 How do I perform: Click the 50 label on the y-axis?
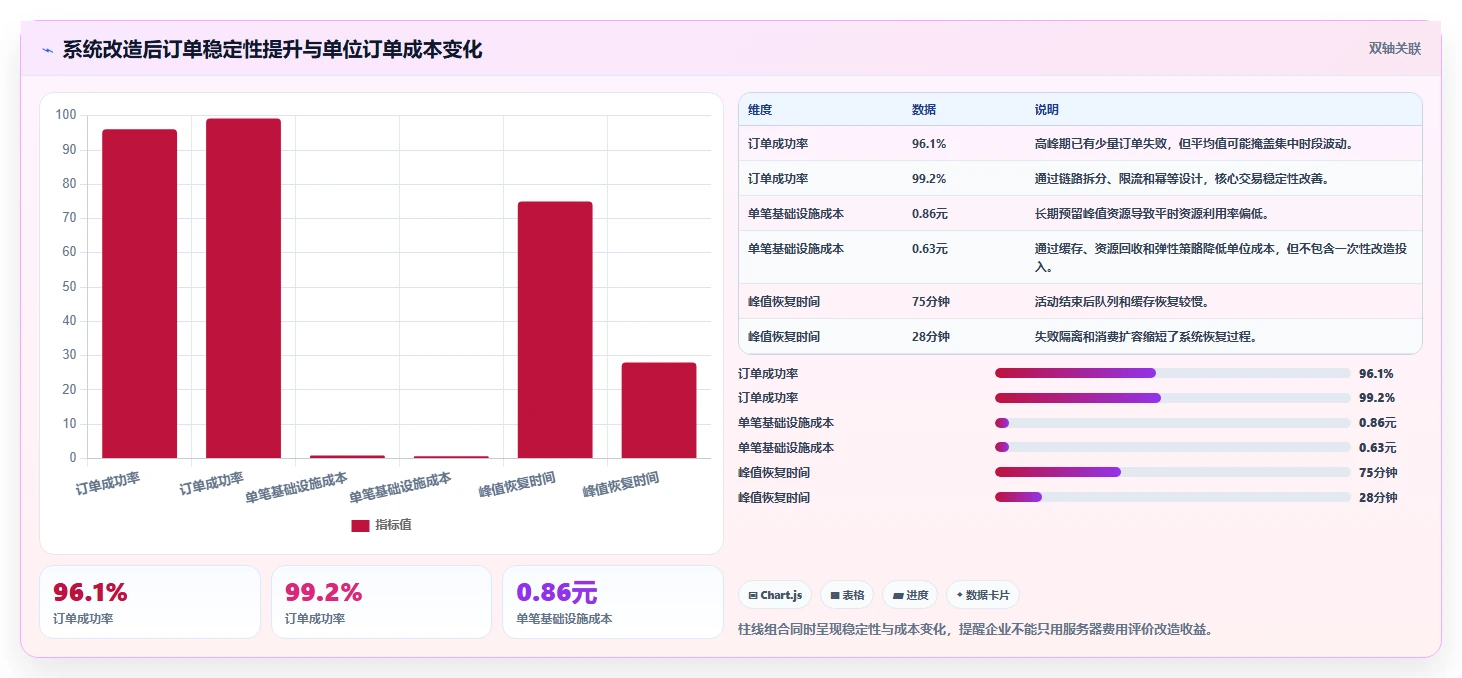[x=69, y=287]
